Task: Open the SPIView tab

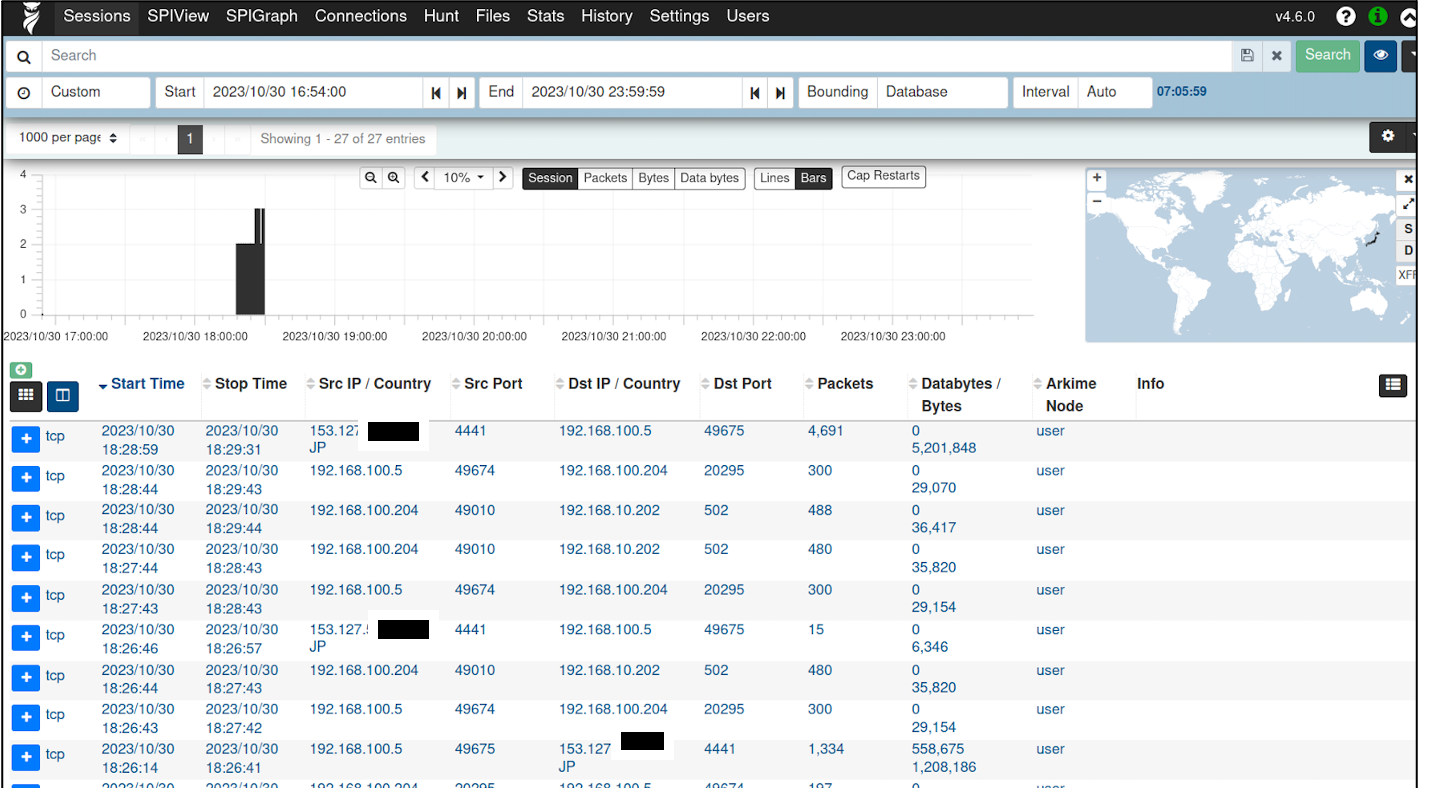Action: 178,16
